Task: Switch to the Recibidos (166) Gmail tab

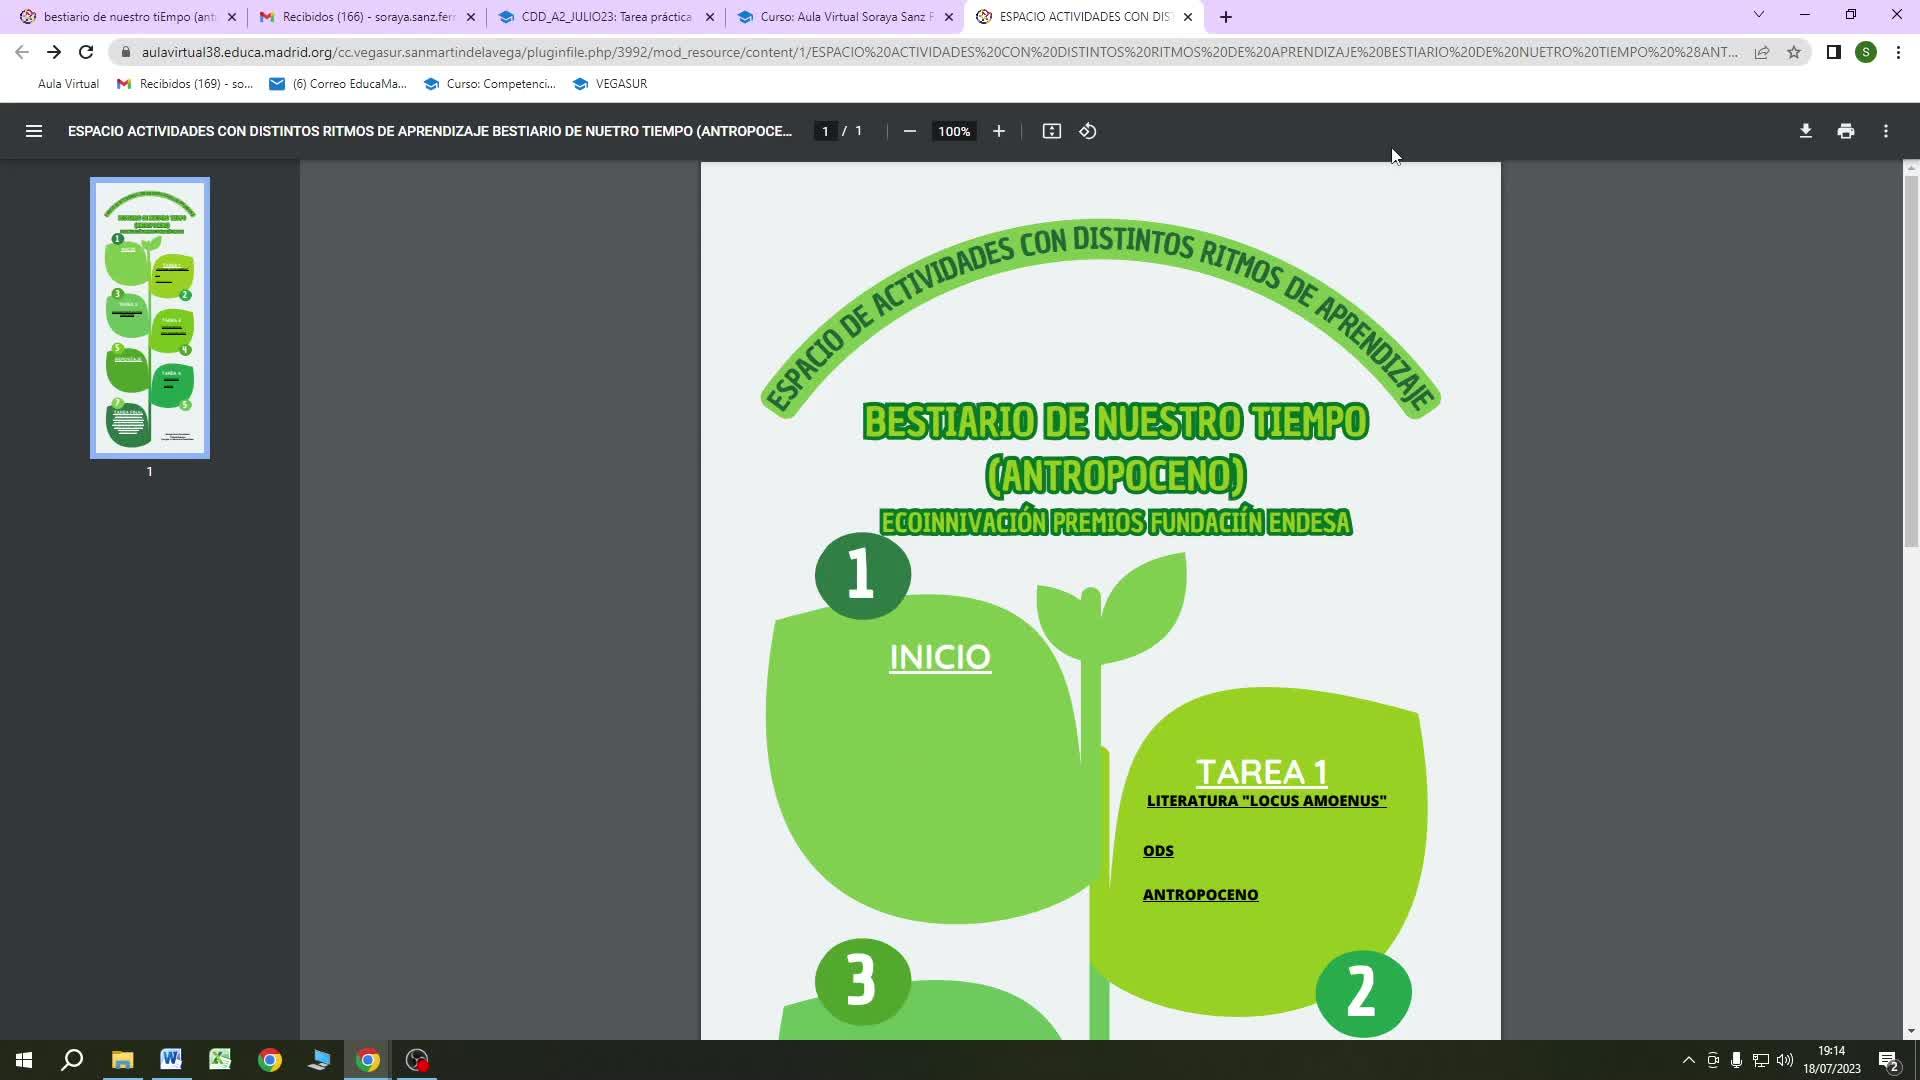Action: (x=367, y=17)
